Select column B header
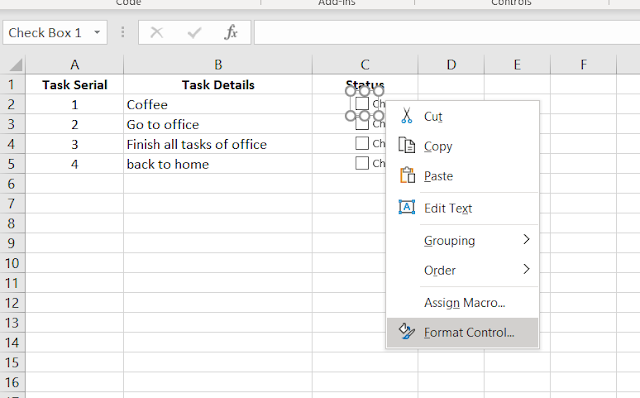Image resolution: width=640 pixels, height=398 pixels. coord(218,65)
